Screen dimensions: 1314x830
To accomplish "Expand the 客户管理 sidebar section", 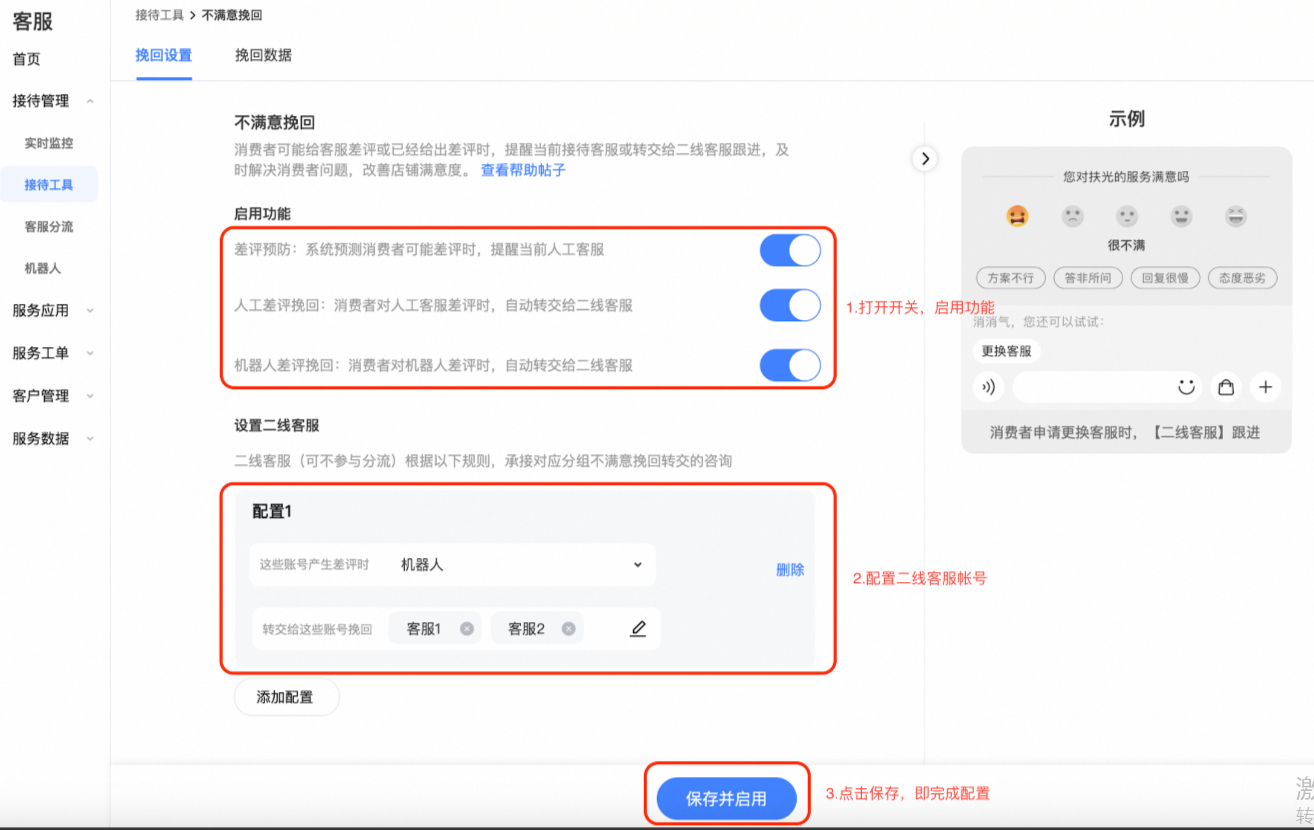I will pos(90,397).
